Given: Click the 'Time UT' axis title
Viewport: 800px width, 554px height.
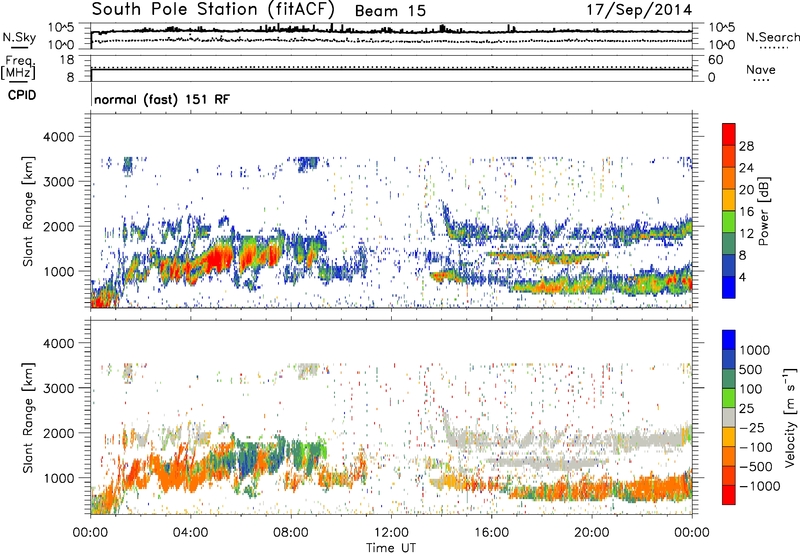Looking at the screenshot, I should [x=391, y=548].
